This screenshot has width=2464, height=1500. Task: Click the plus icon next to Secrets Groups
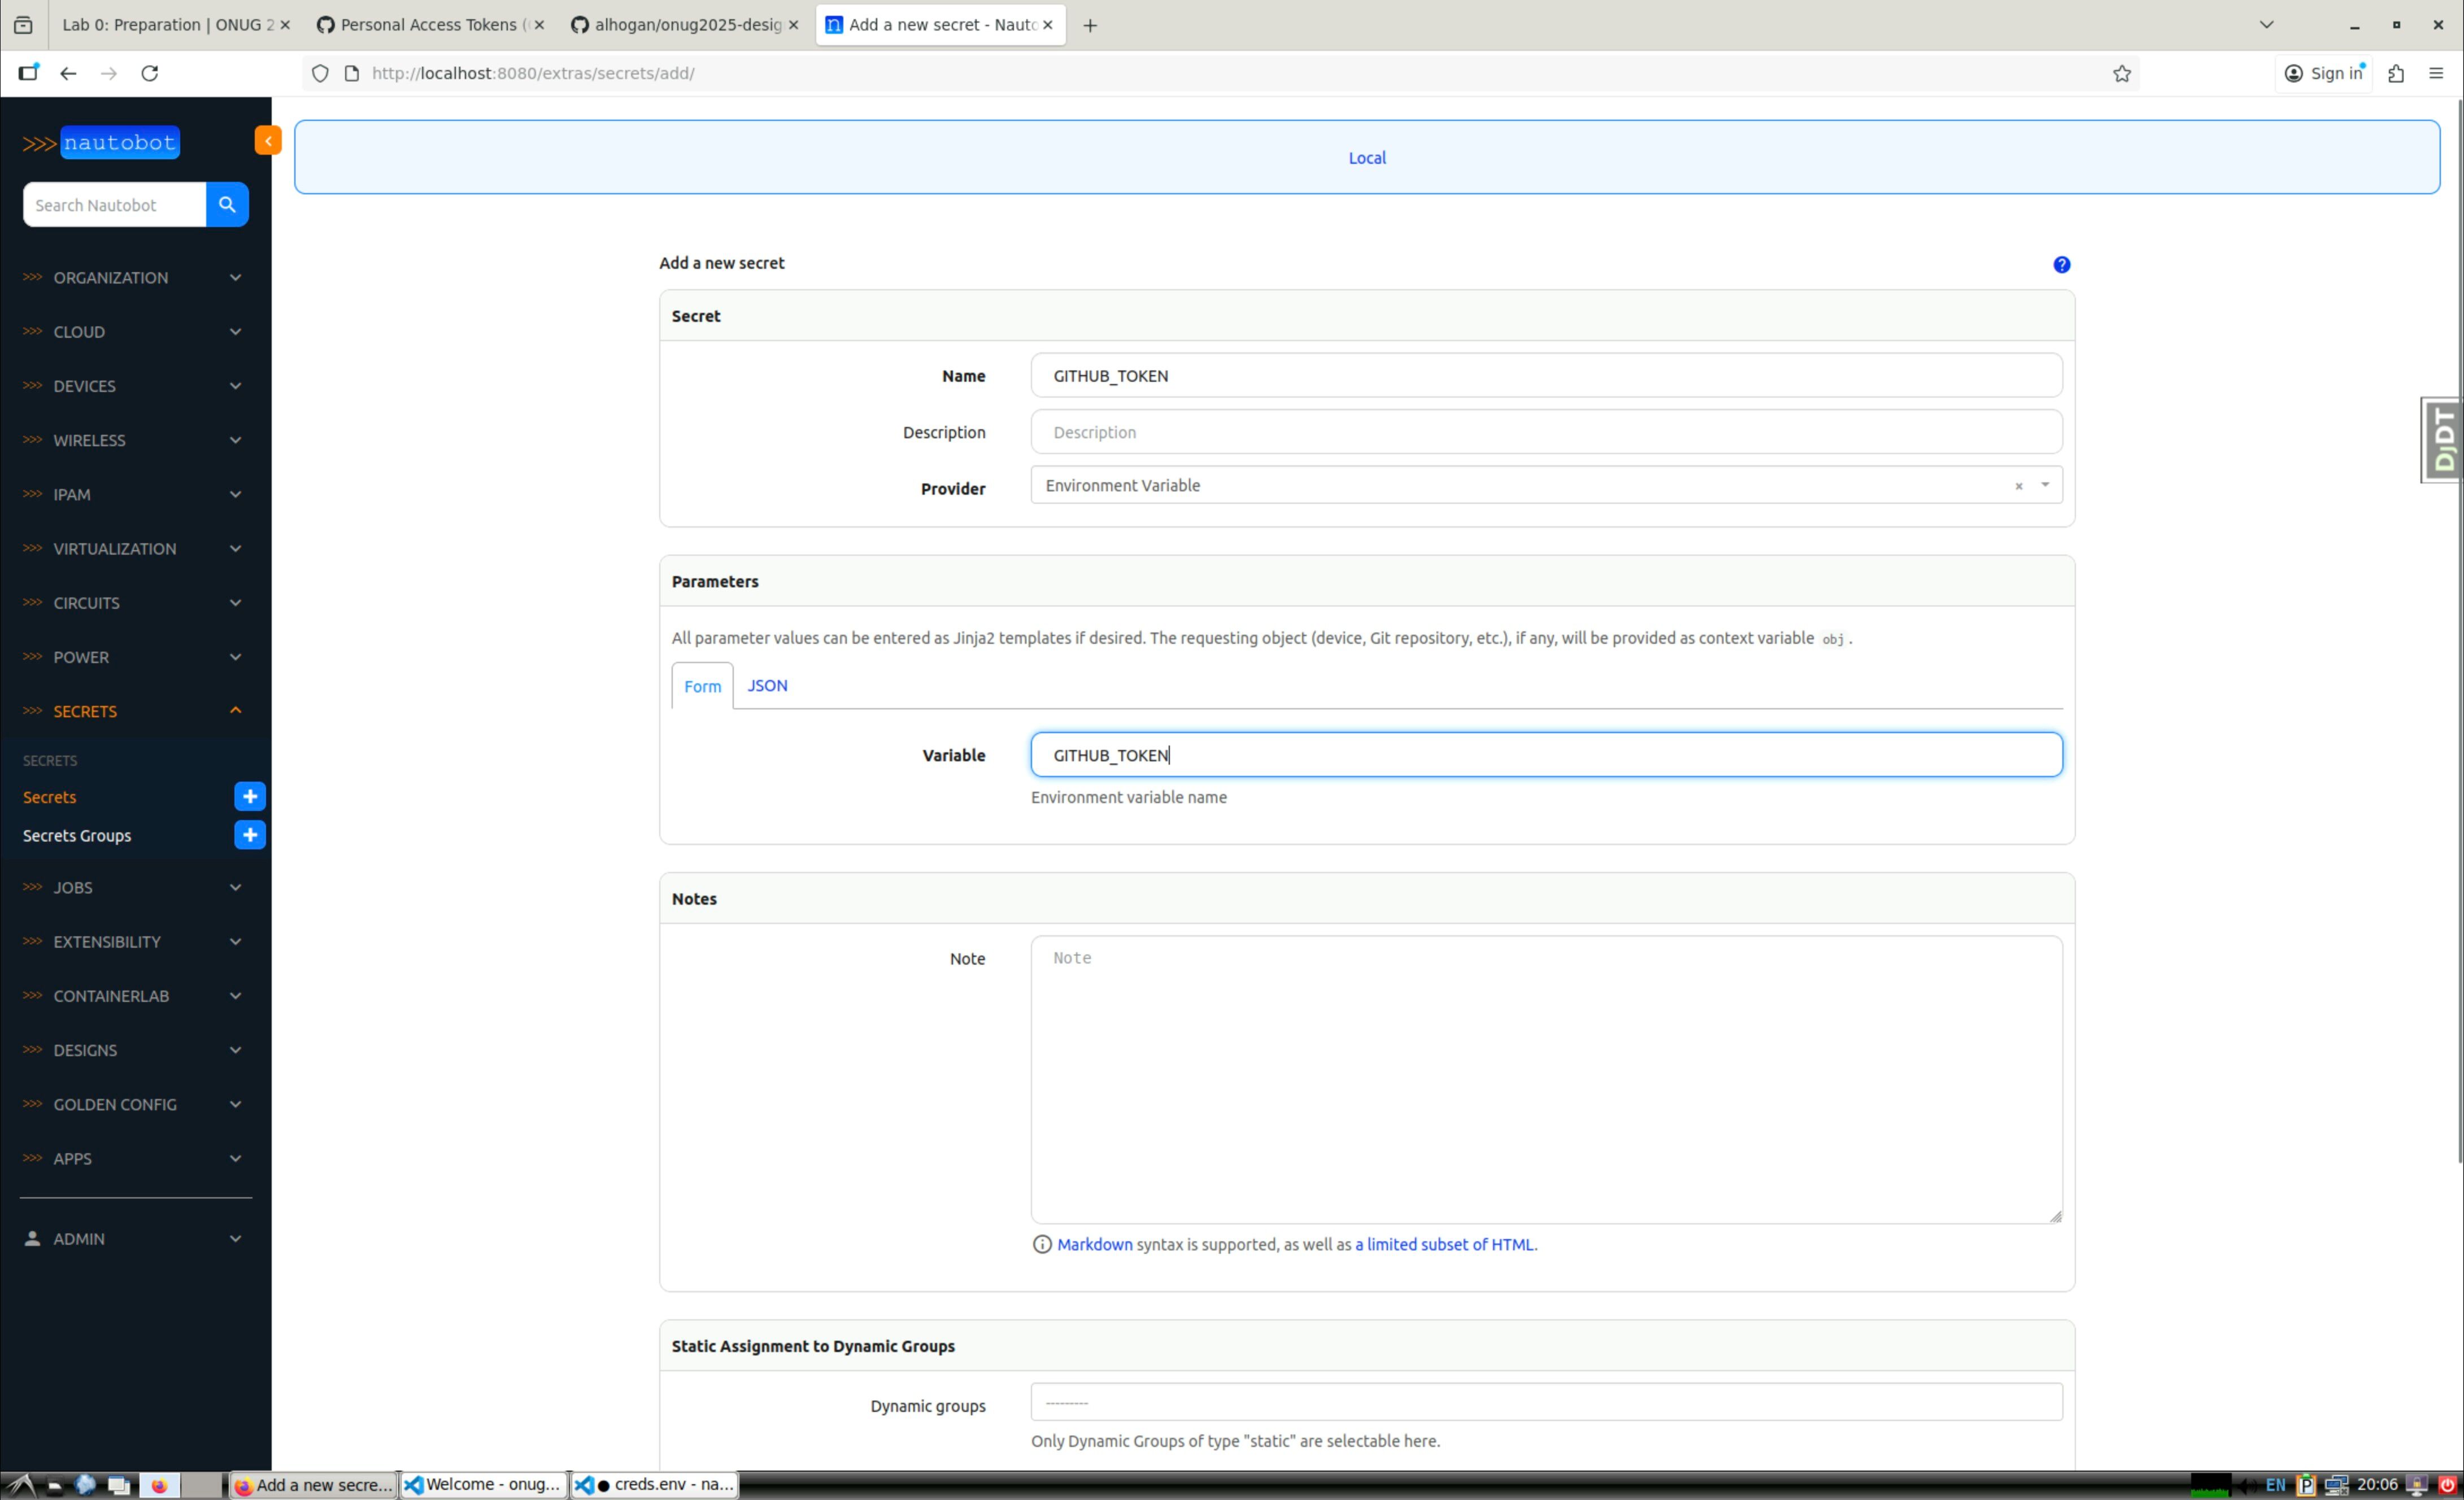[x=250, y=835]
